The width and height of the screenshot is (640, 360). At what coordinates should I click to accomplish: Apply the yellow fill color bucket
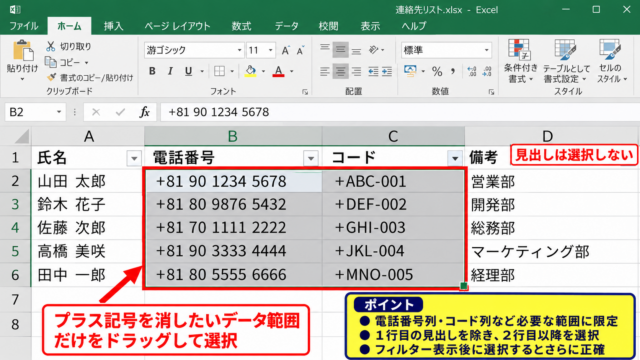250,71
